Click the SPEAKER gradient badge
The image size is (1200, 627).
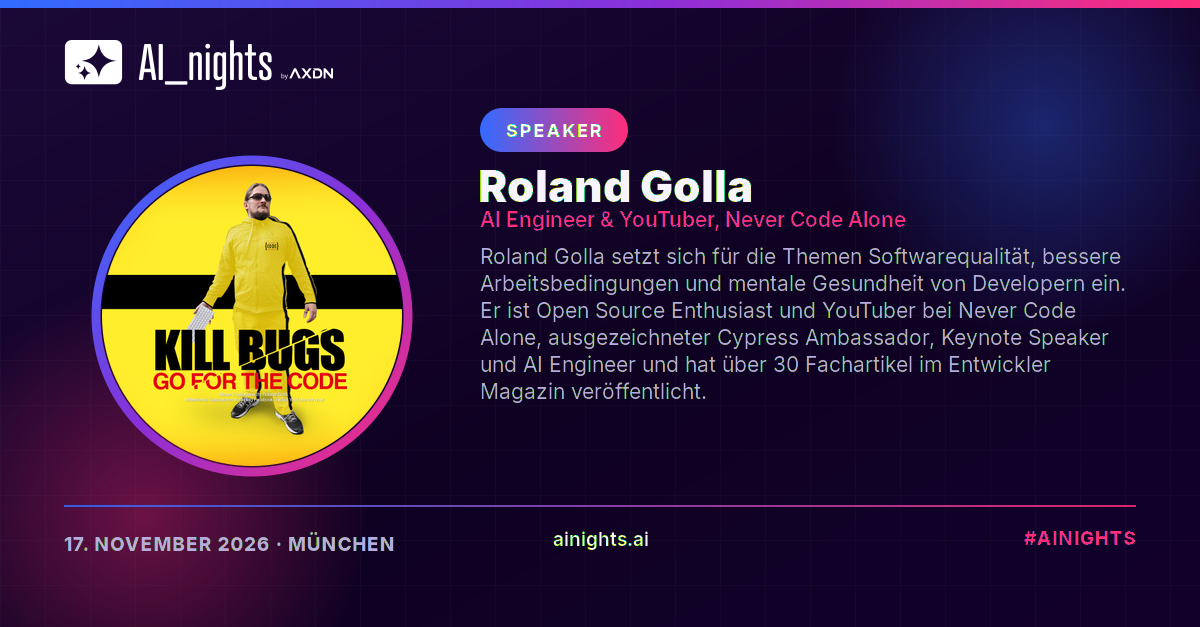[x=554, y=130]
